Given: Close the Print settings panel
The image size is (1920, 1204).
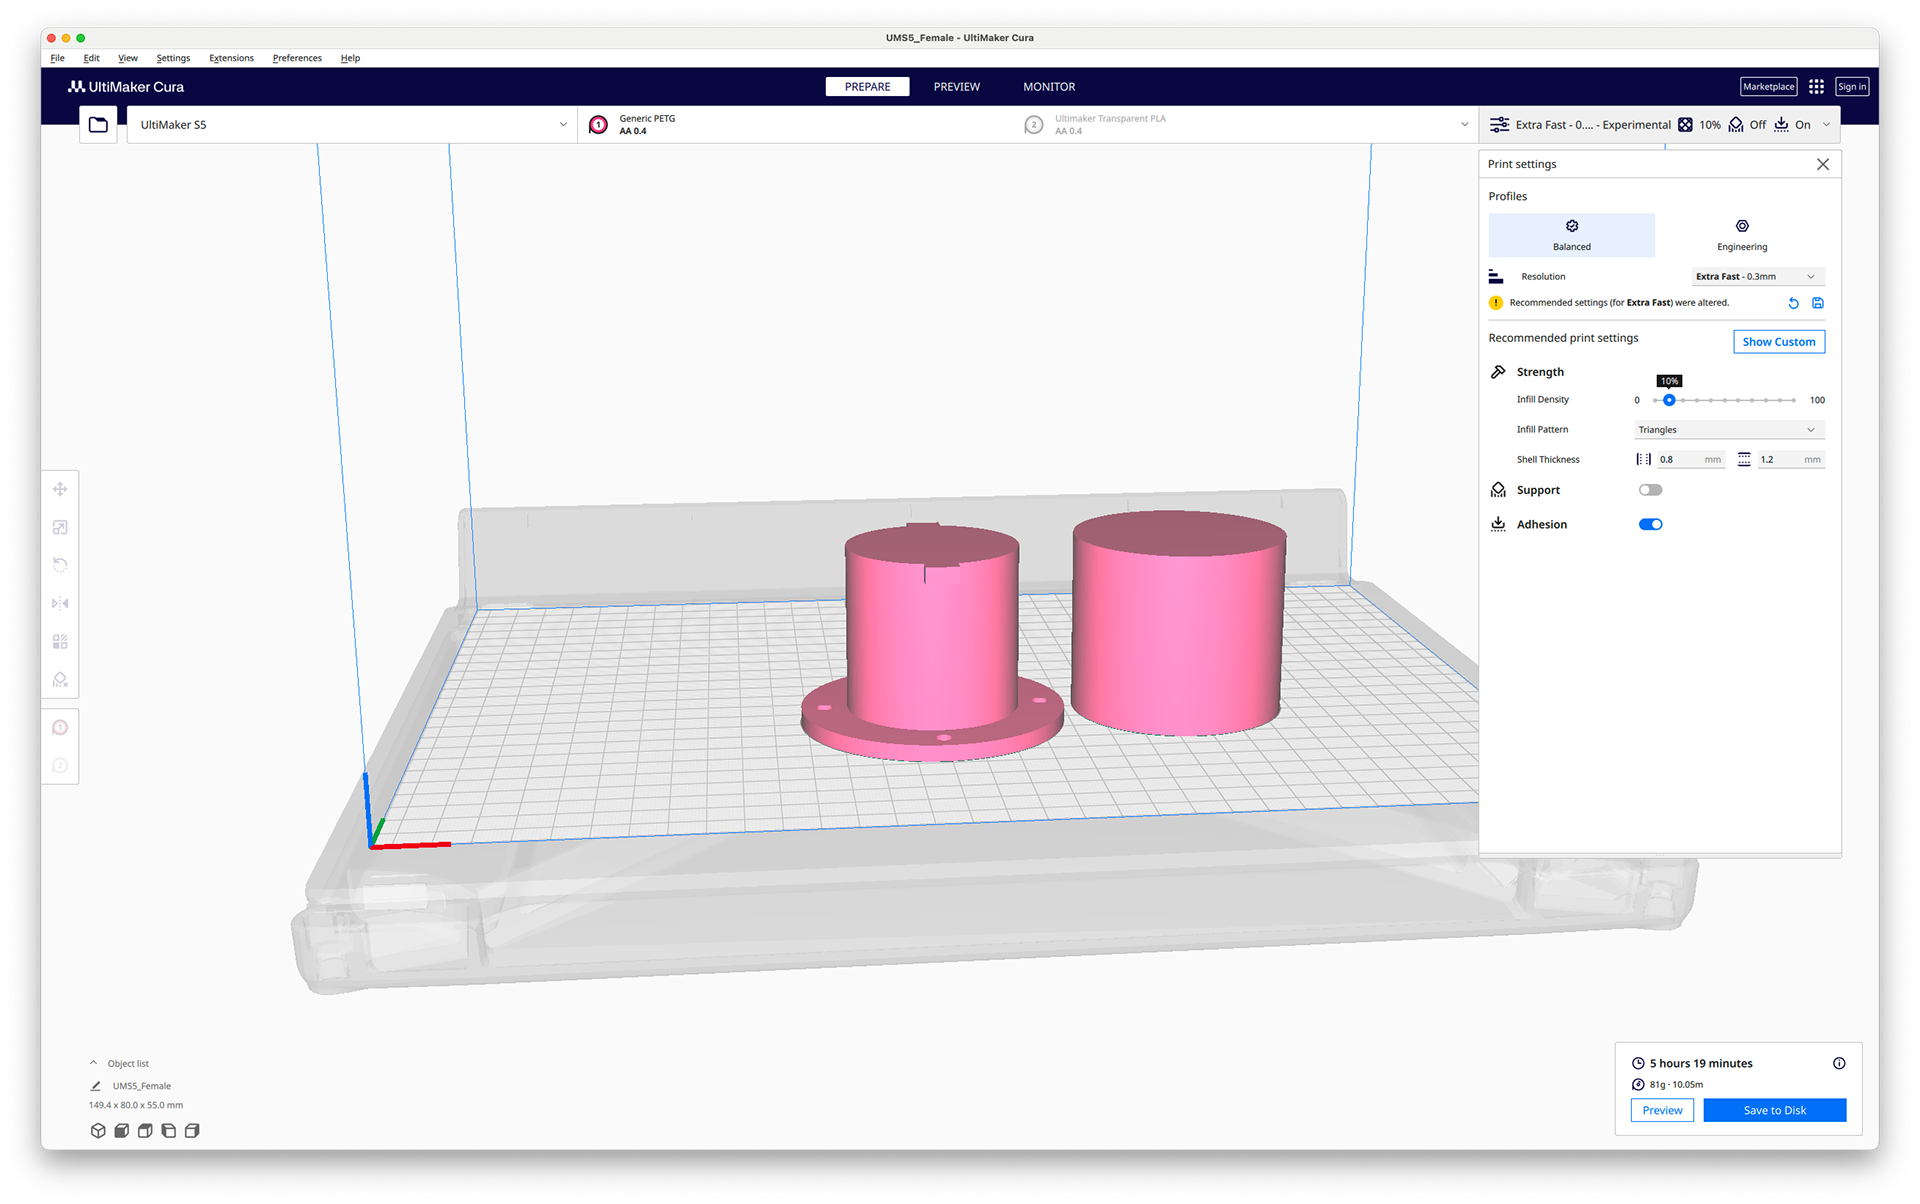Looking at the screenshot, I should (x=1823, y=164).
